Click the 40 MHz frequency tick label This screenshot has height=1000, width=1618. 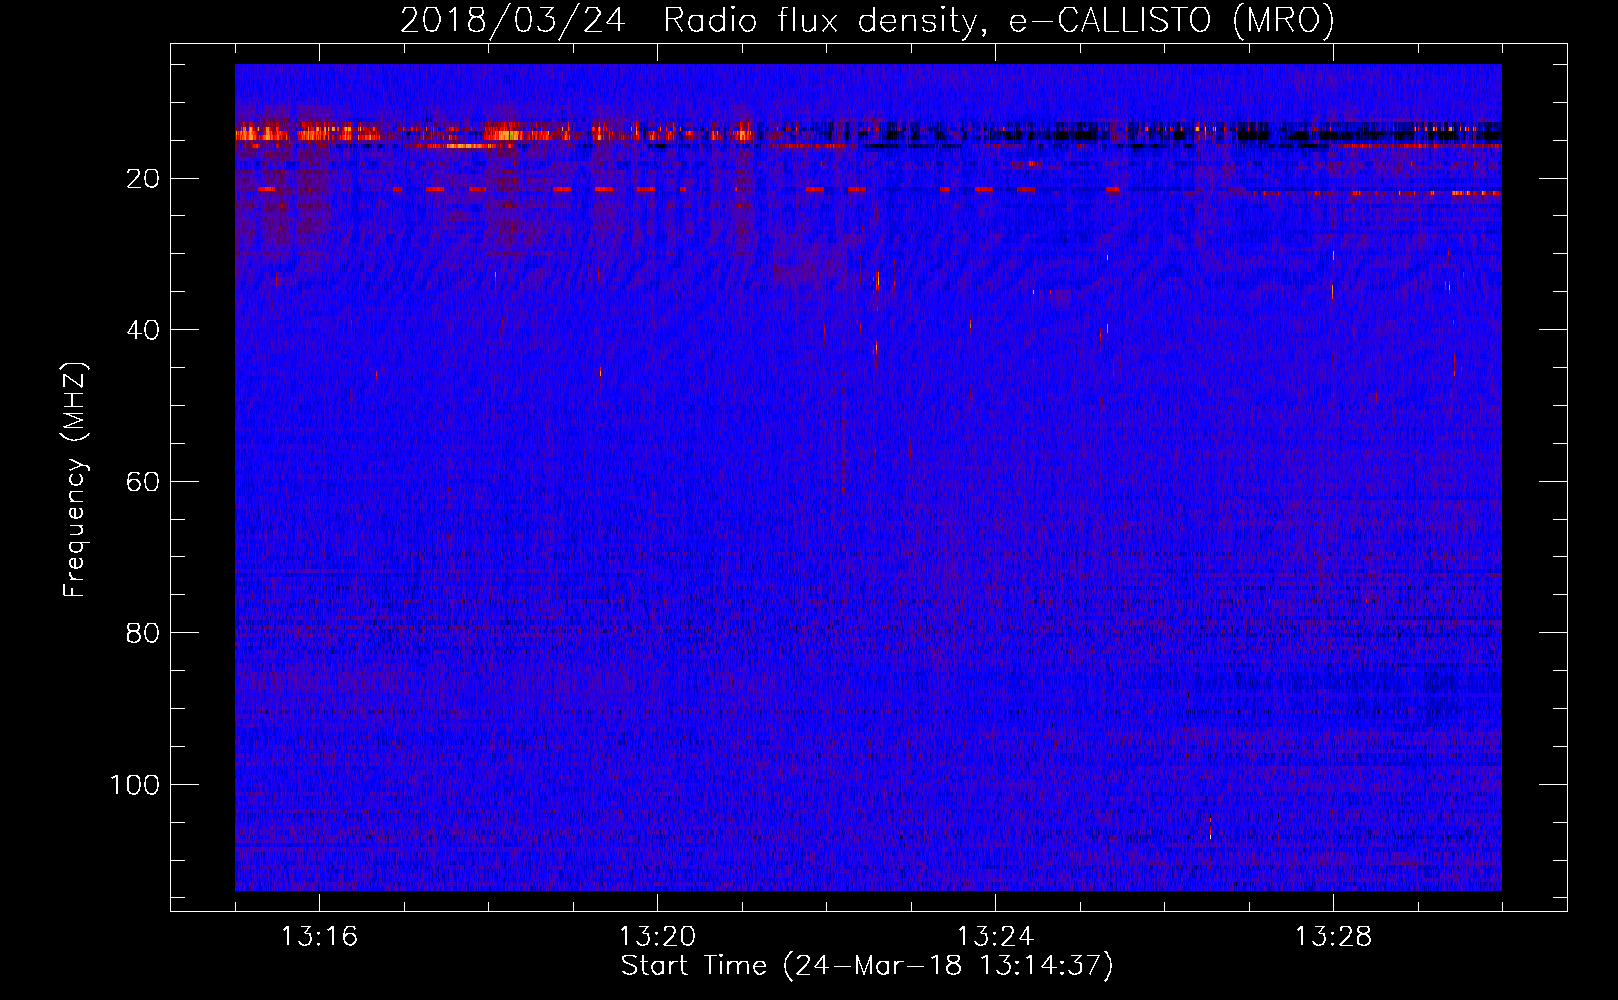pos(143,330)
